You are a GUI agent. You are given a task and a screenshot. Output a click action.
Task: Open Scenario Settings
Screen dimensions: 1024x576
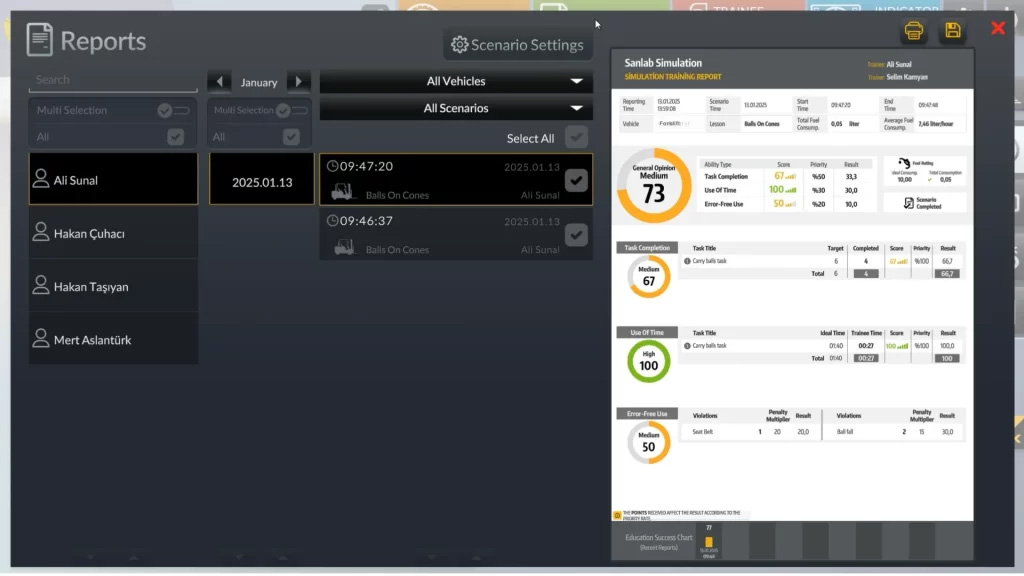click(x=517, y=45)
